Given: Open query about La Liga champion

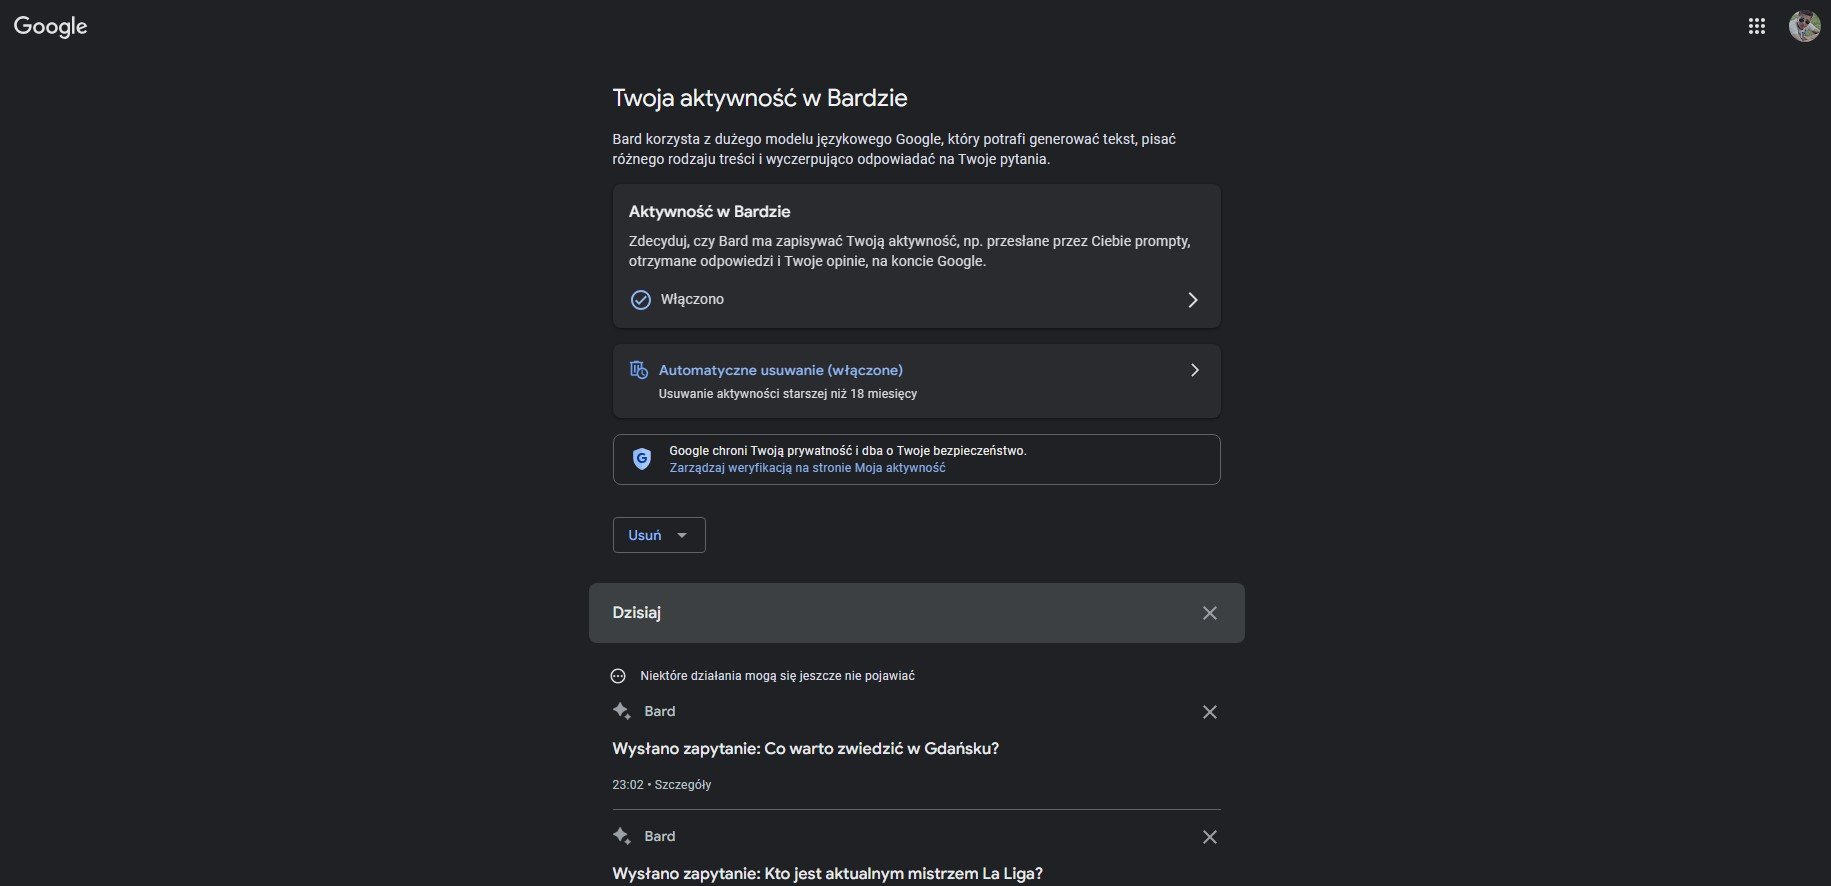Looking at the screenshot, I should tap(827, 874).
